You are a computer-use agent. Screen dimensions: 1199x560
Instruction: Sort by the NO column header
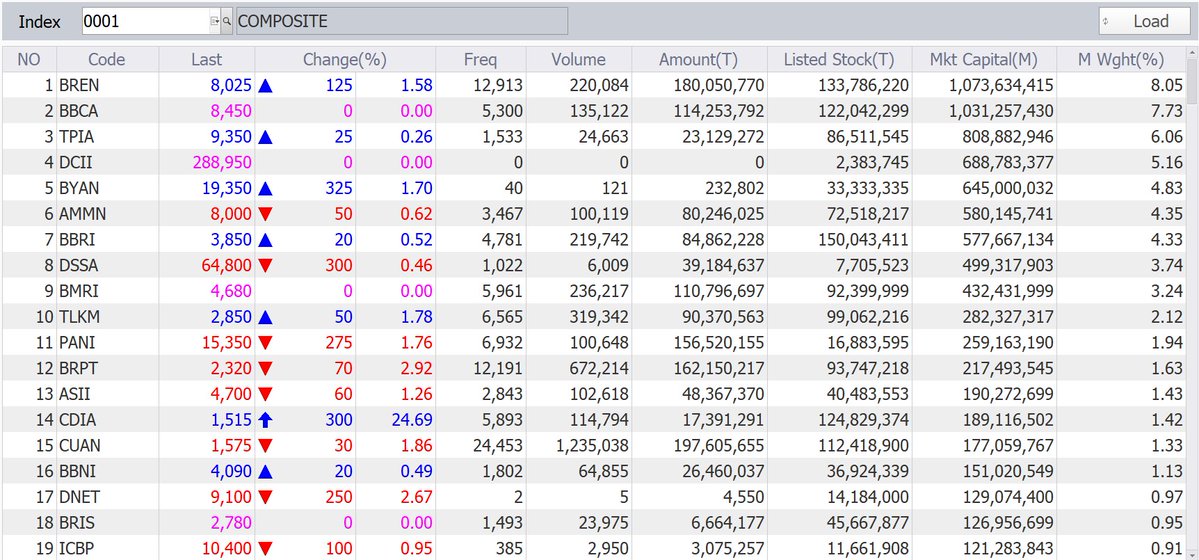[x=29, y=60]
